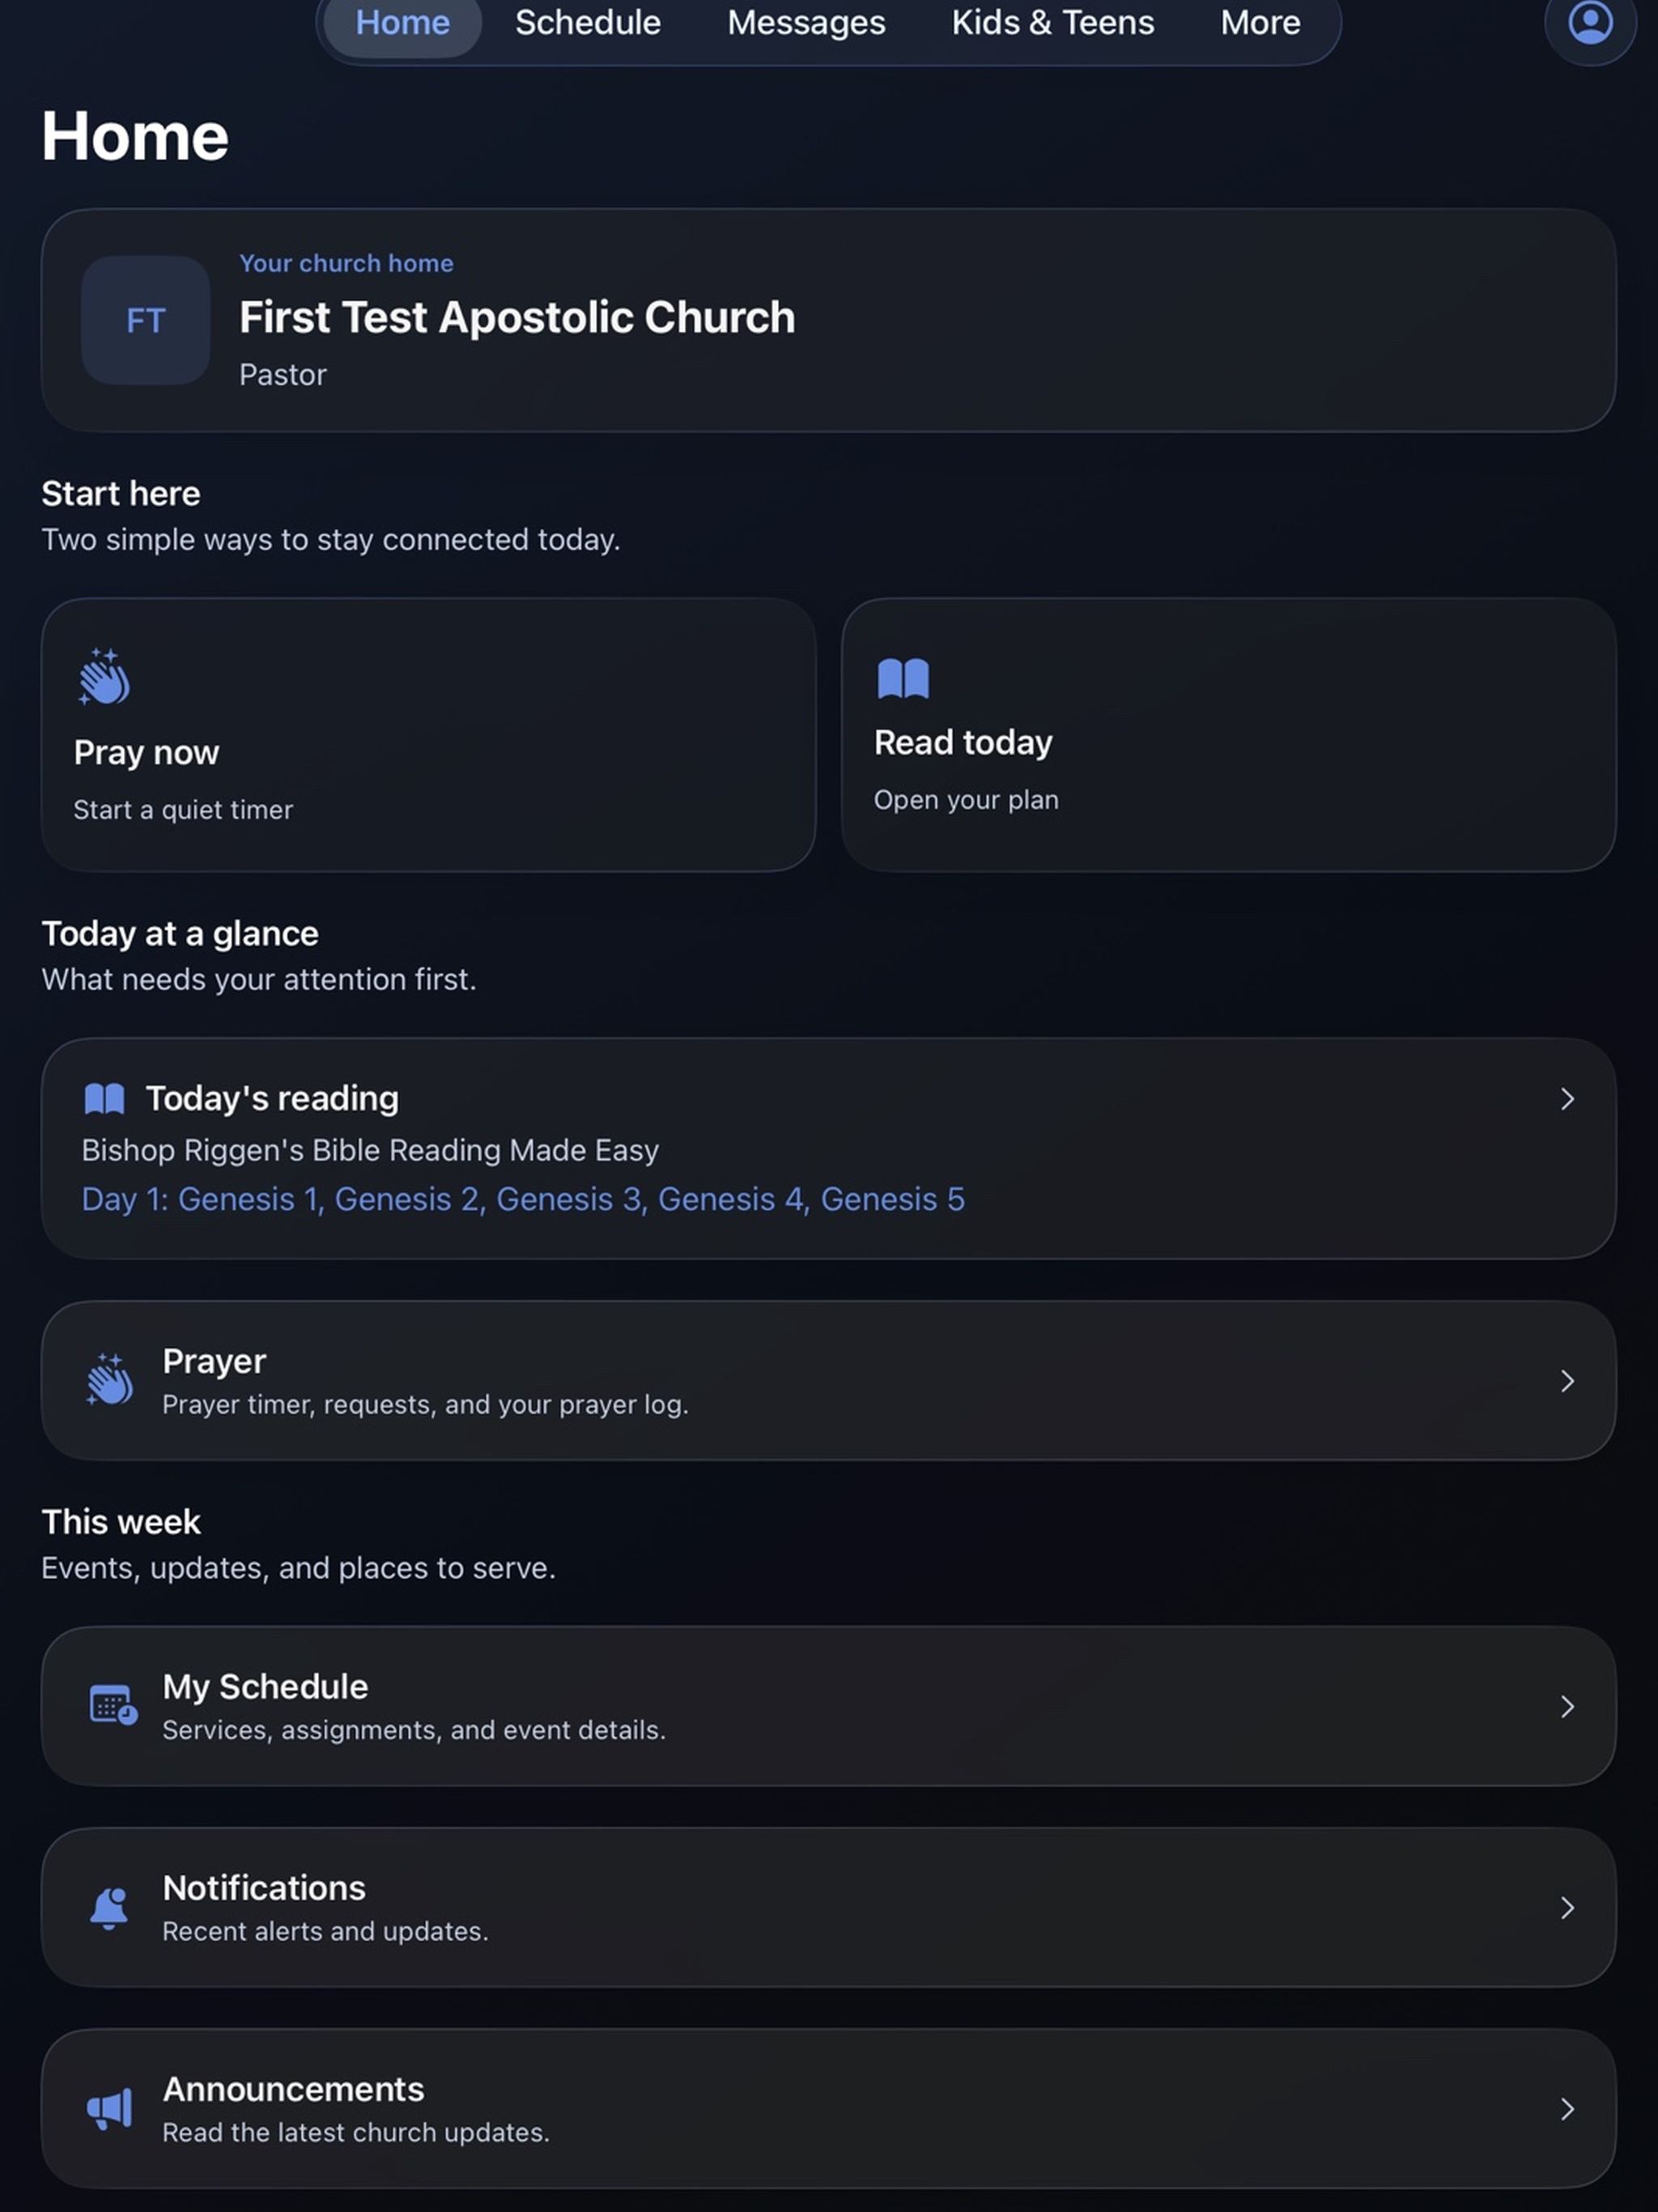Switch to the Schedule tab
The width and height of the screenshot is (1658, 2212).
tap(588, 23)
